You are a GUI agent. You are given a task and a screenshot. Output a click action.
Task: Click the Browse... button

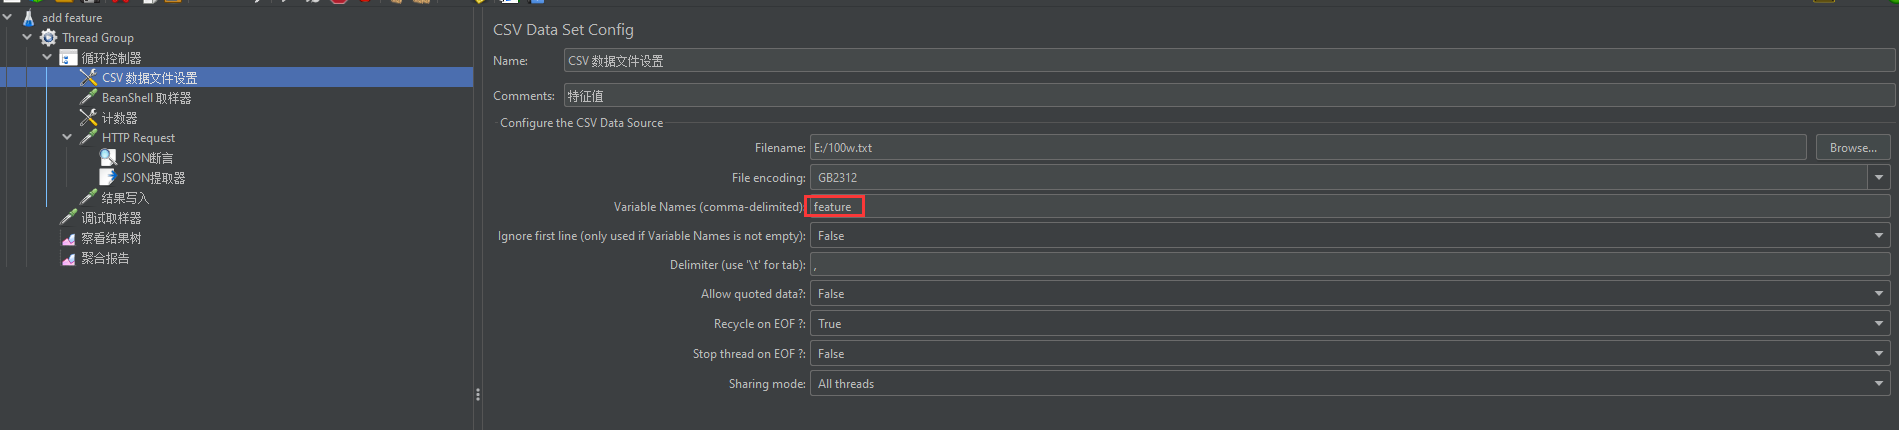[x=1853, y=147]
